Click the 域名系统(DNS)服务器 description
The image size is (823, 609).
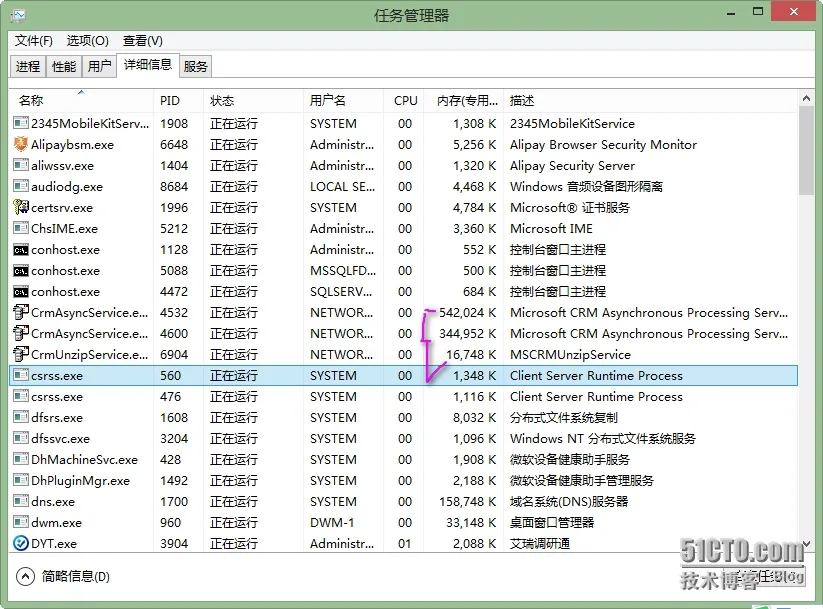[x=569, y=501]
